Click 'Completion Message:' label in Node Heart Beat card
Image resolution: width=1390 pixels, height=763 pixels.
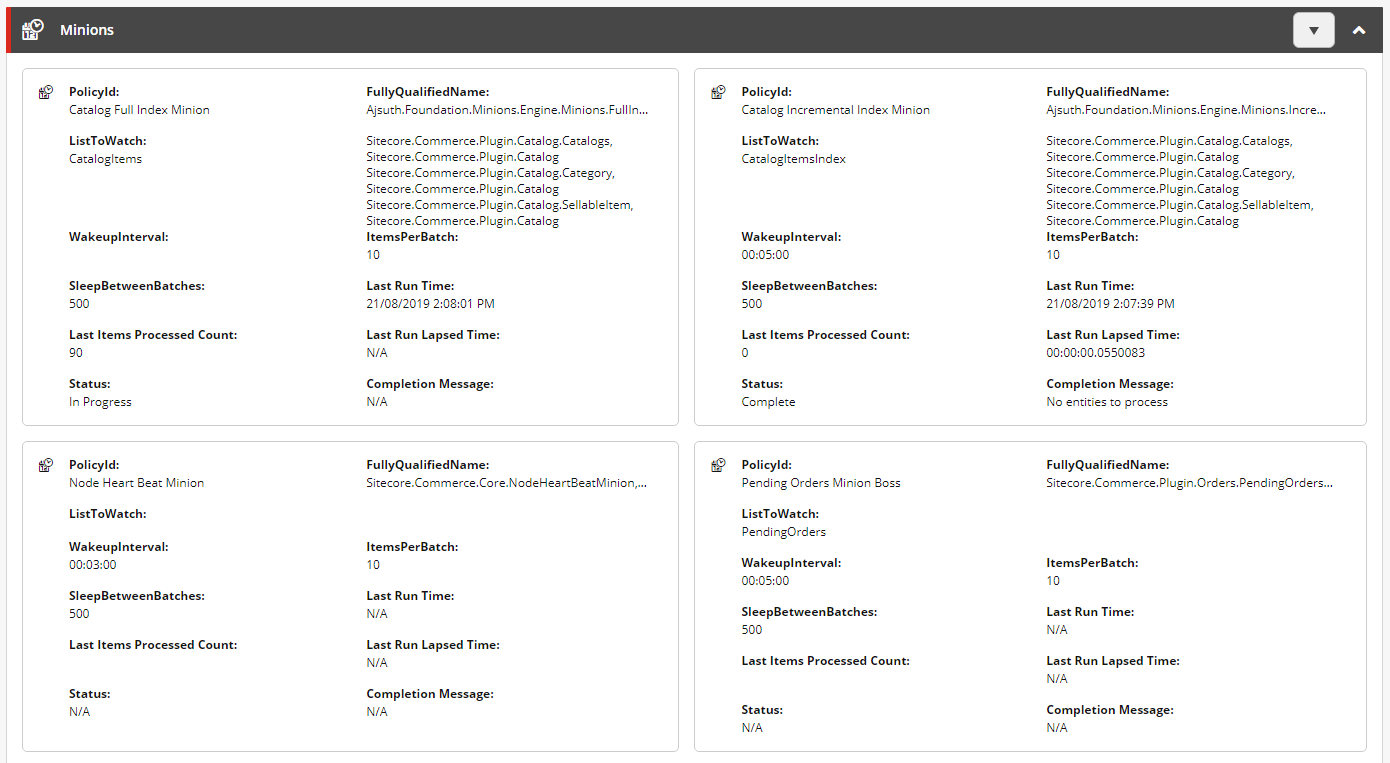click(430, 694)
